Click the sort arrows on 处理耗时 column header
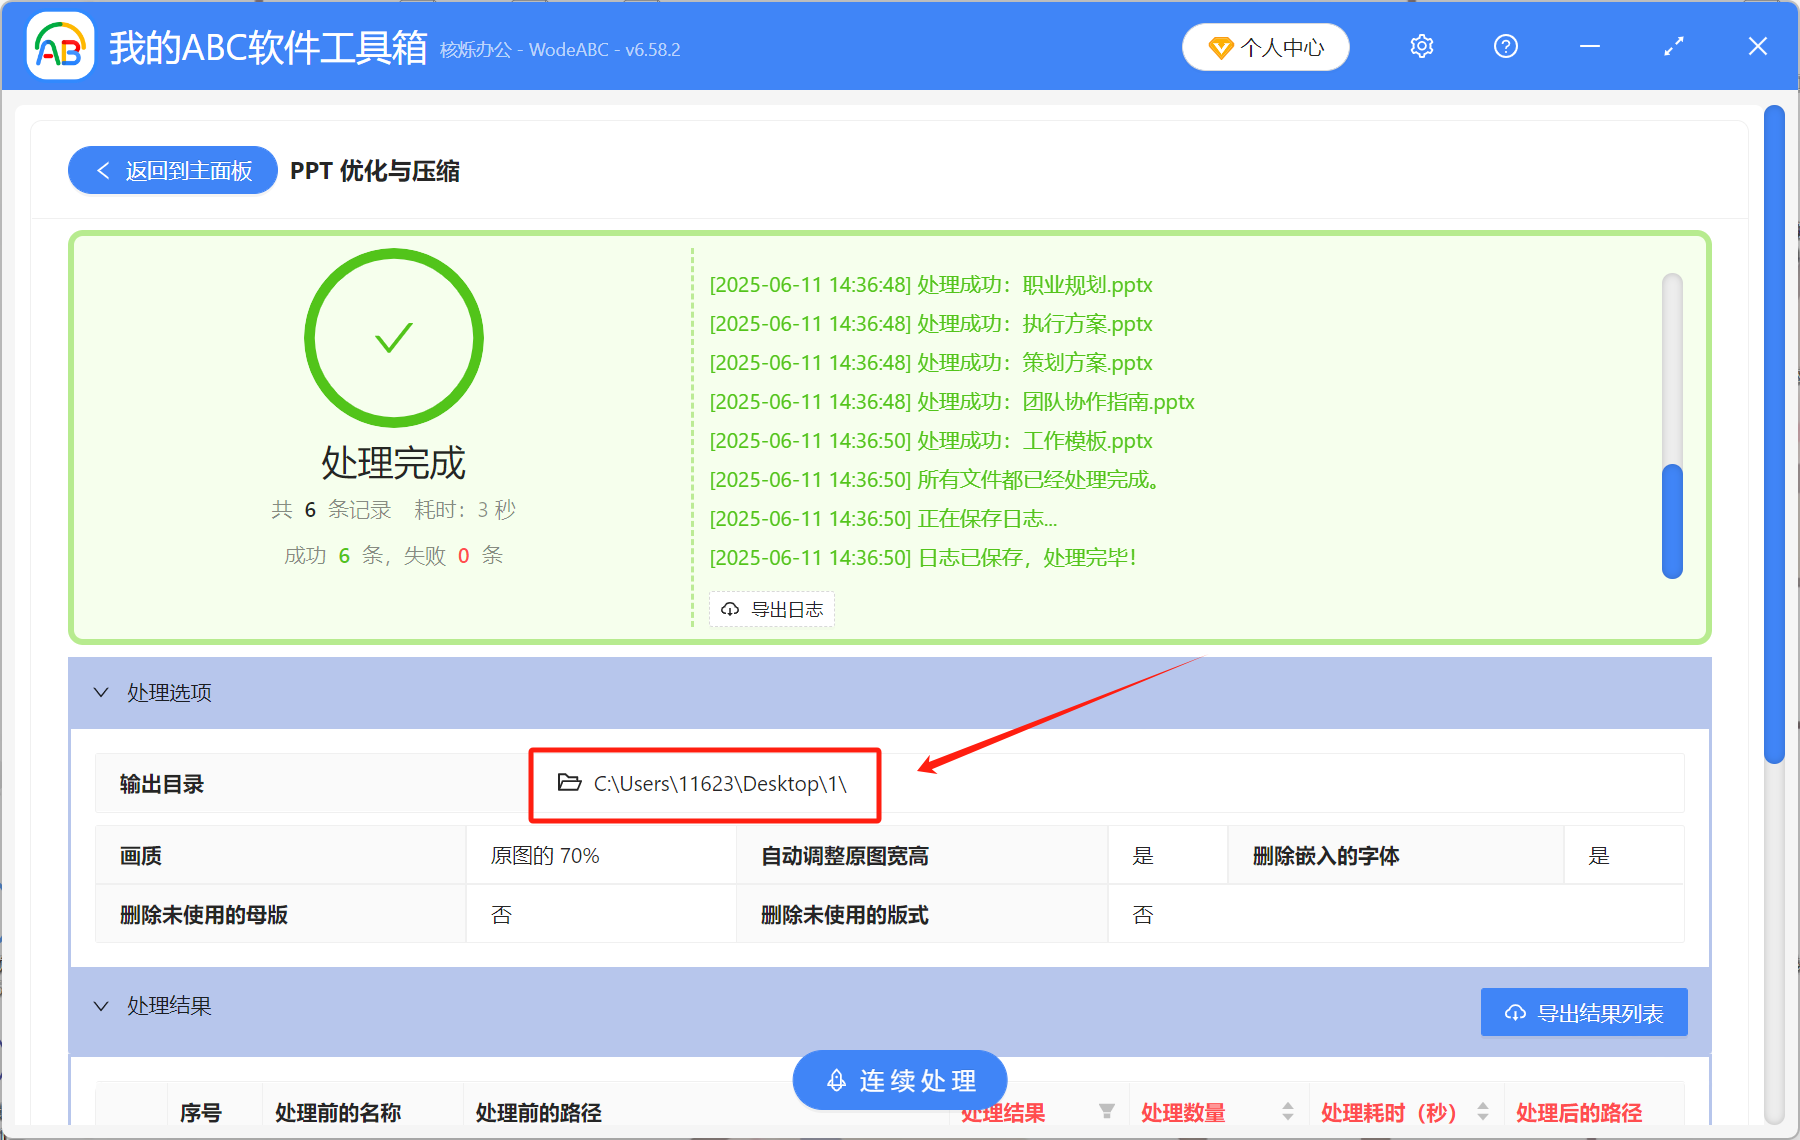Screen dimensions: 1800x1140 [1484, 1112]
